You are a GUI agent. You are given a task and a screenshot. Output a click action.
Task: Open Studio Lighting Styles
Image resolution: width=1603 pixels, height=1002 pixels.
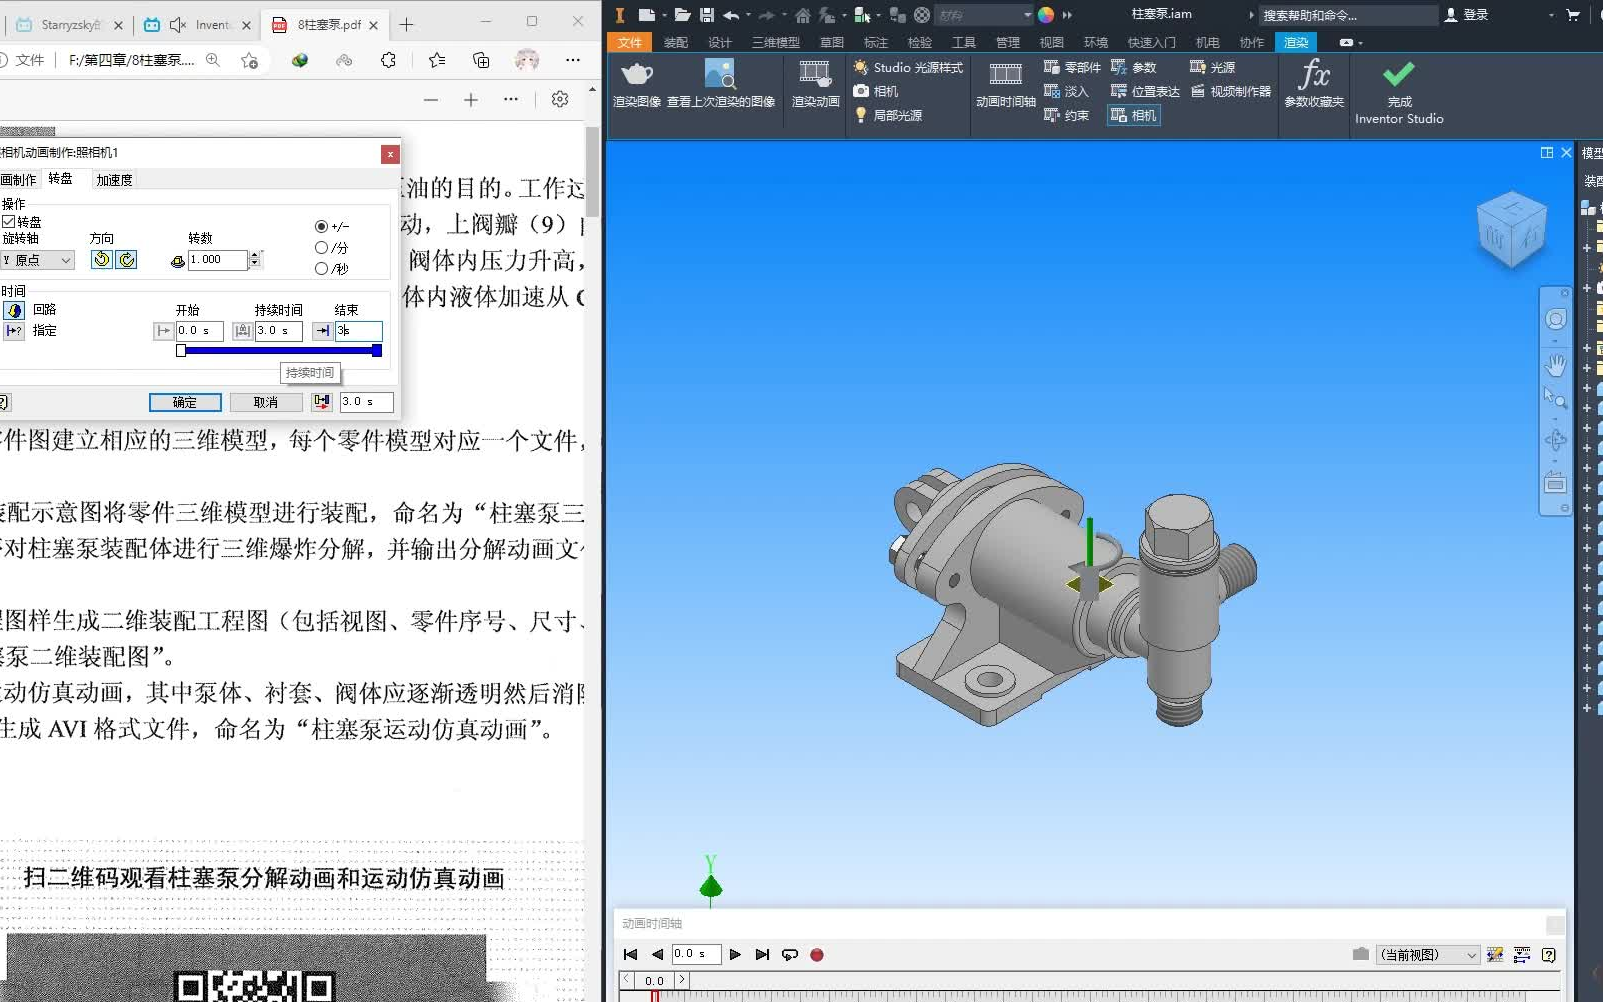tap(908, 67)
